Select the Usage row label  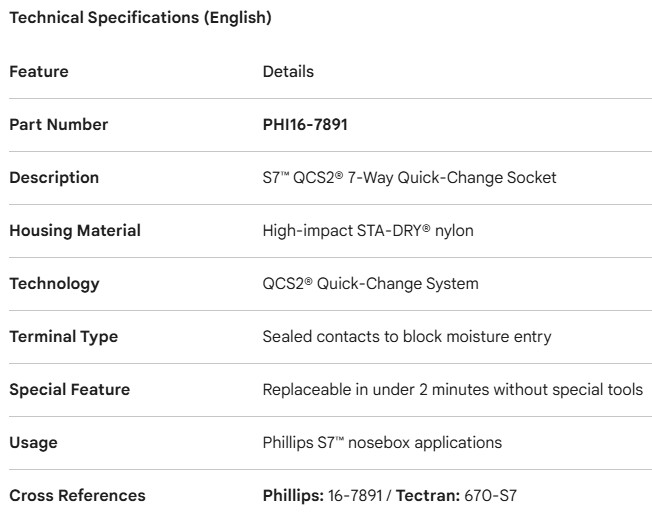[x=33, y=443]
